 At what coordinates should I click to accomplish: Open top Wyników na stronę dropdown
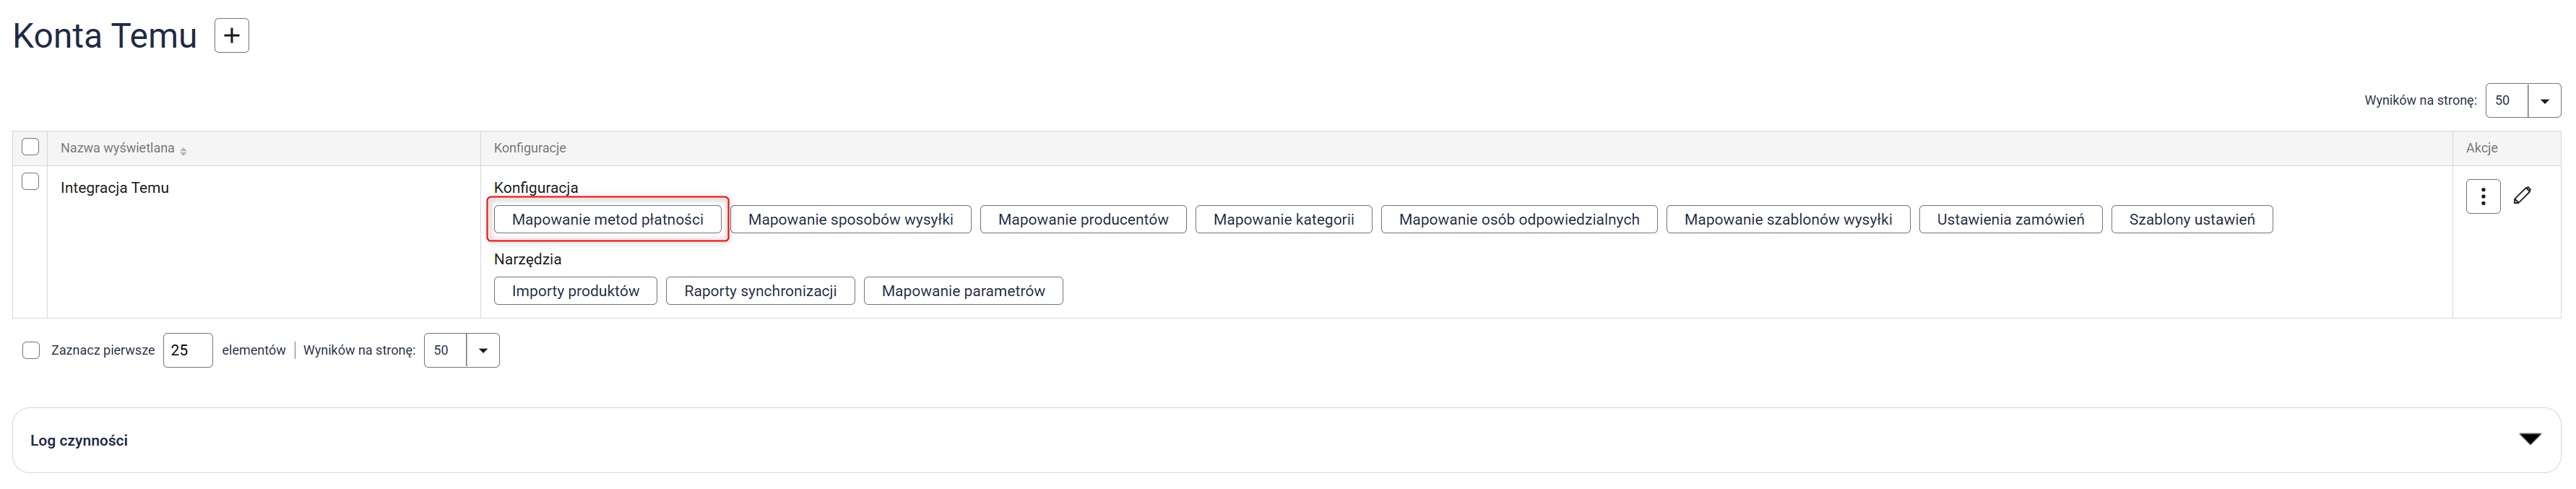point(2543,101)
